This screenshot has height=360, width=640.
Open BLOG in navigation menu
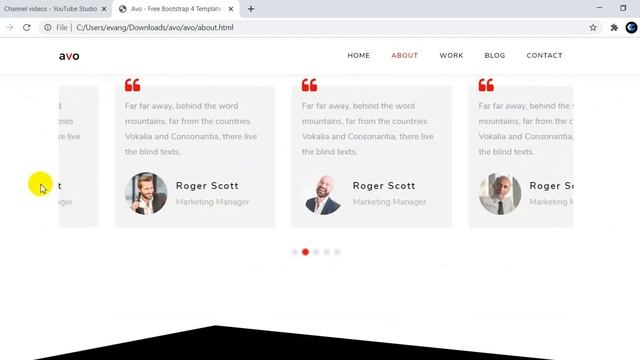(495, 56)
